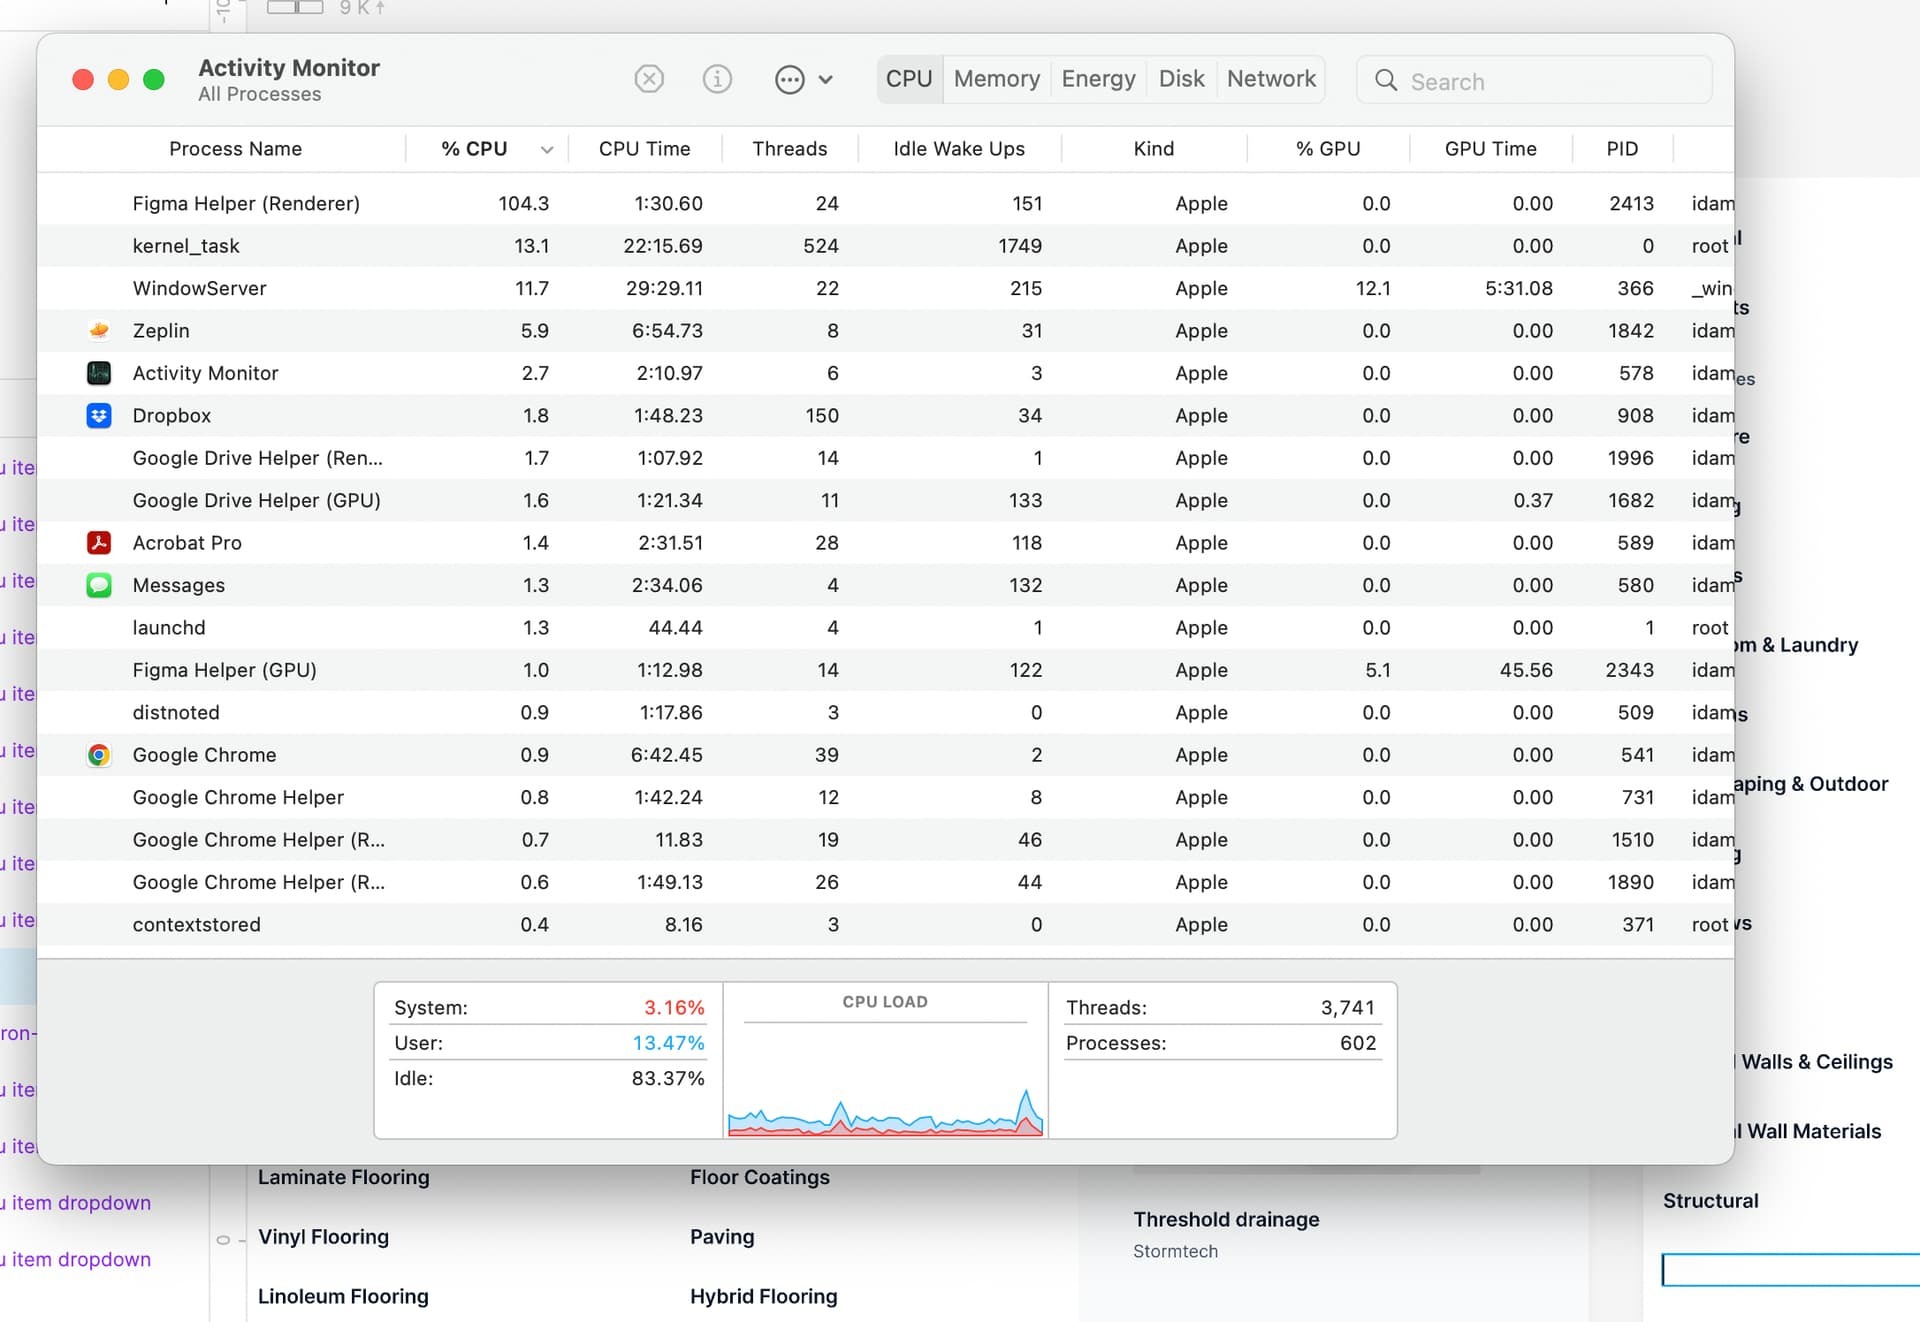
Task: Click the magnifier icon in Search
Action: click(1386, 80)
